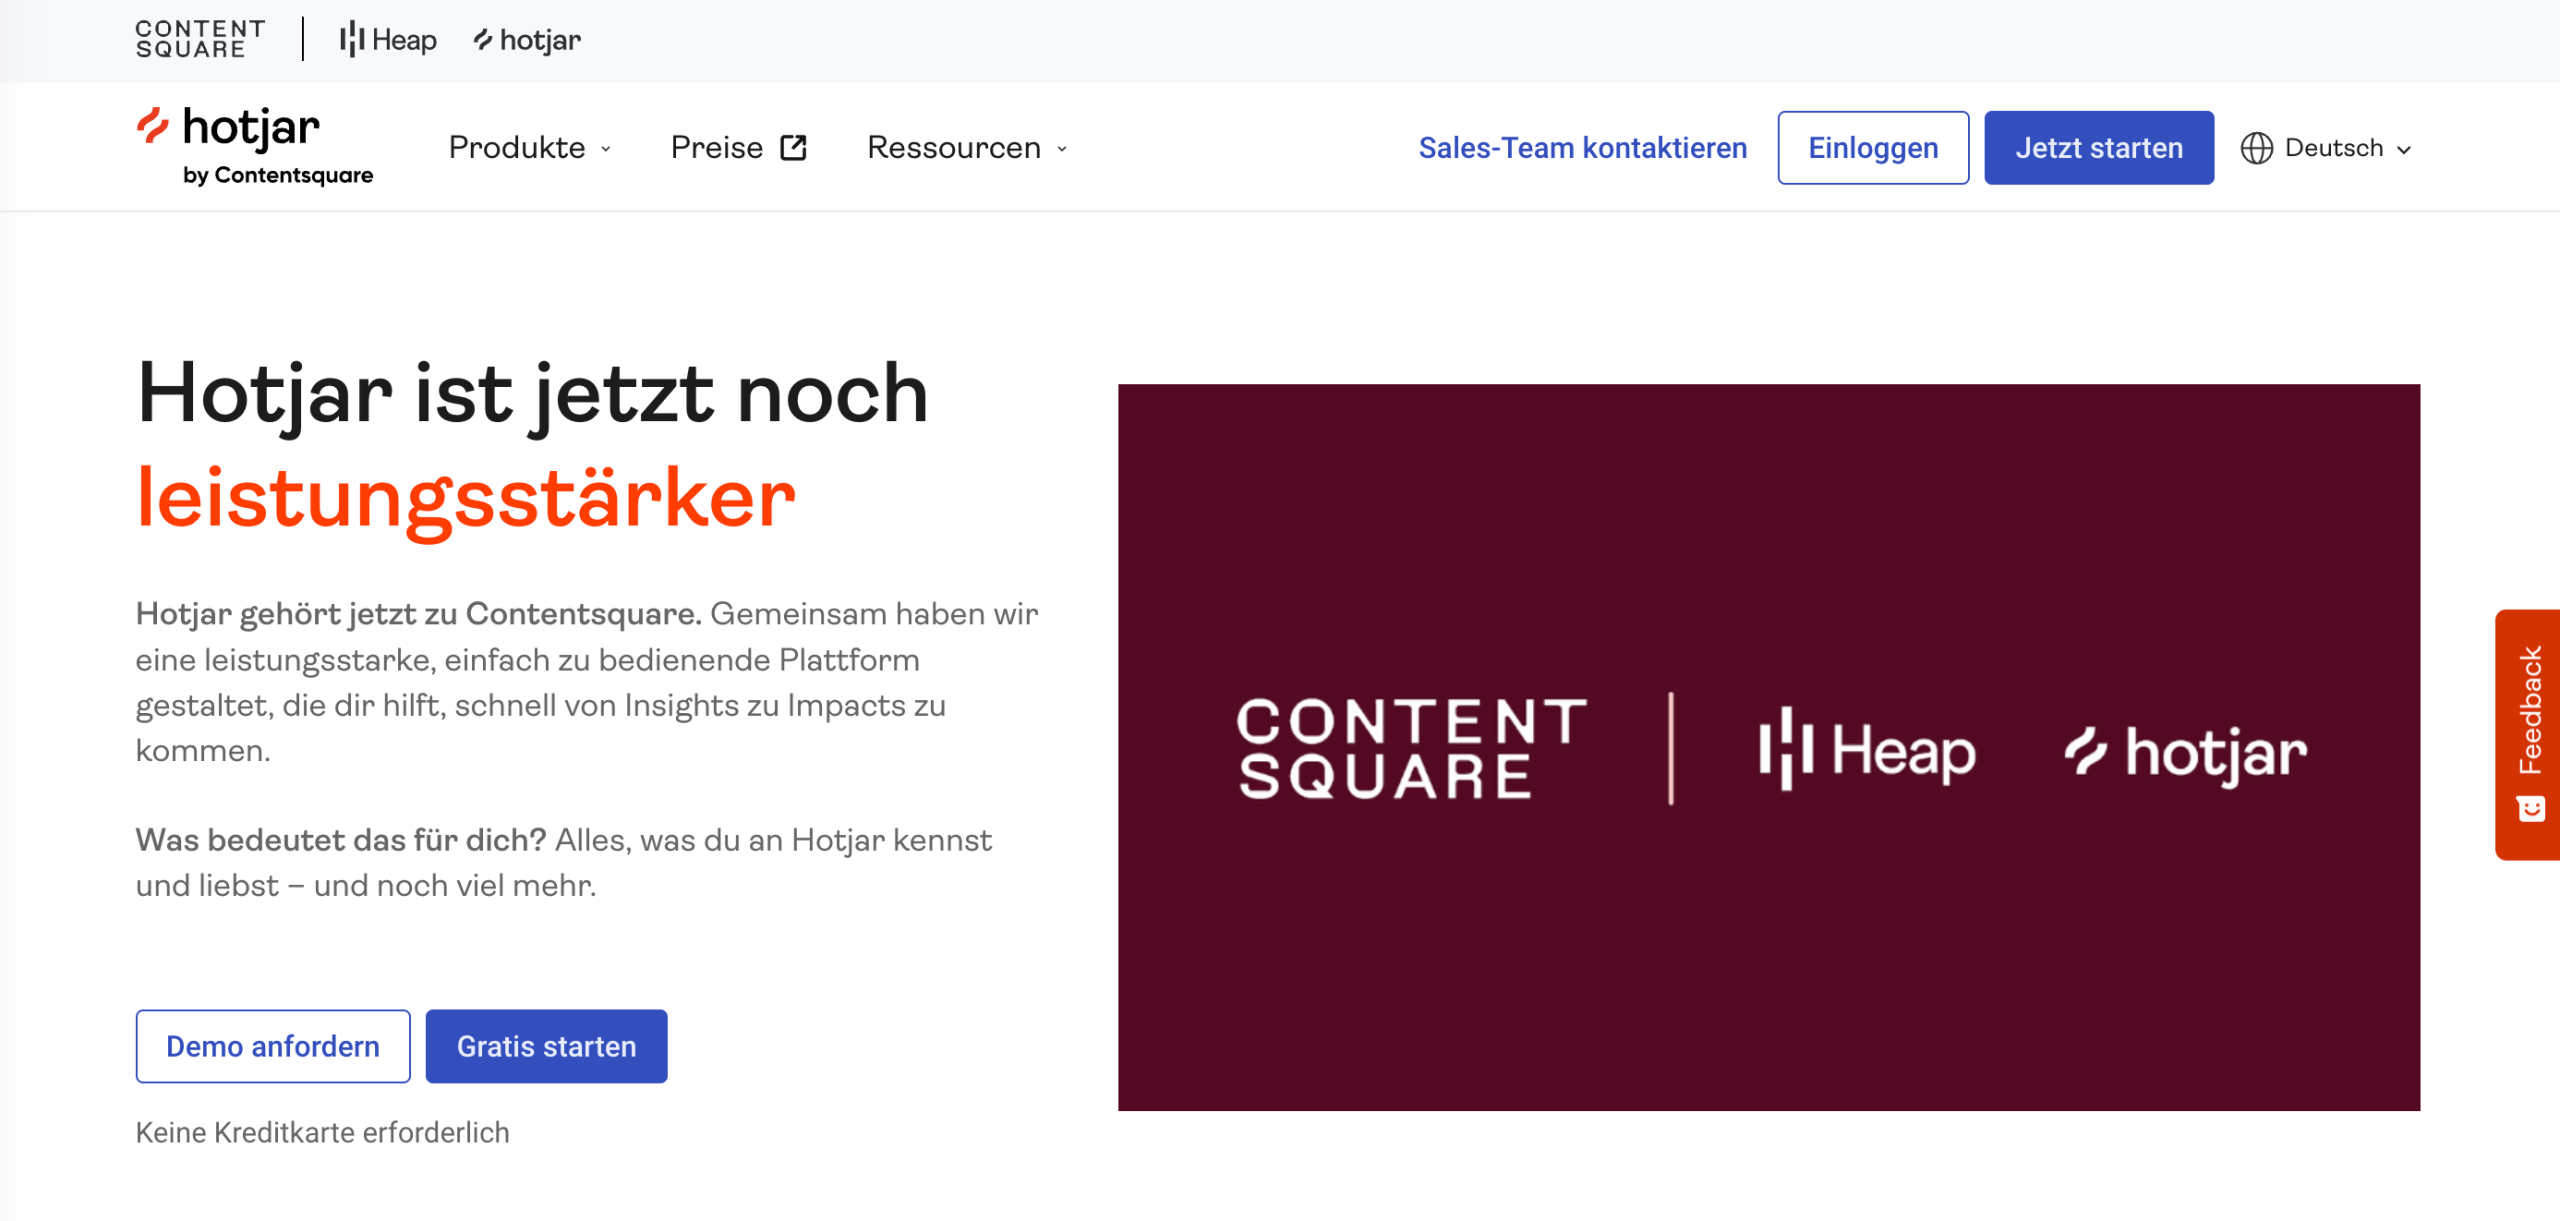
Task: Click the Keine Kreditkarte erforderlich note
Action: click(322, 1132)
